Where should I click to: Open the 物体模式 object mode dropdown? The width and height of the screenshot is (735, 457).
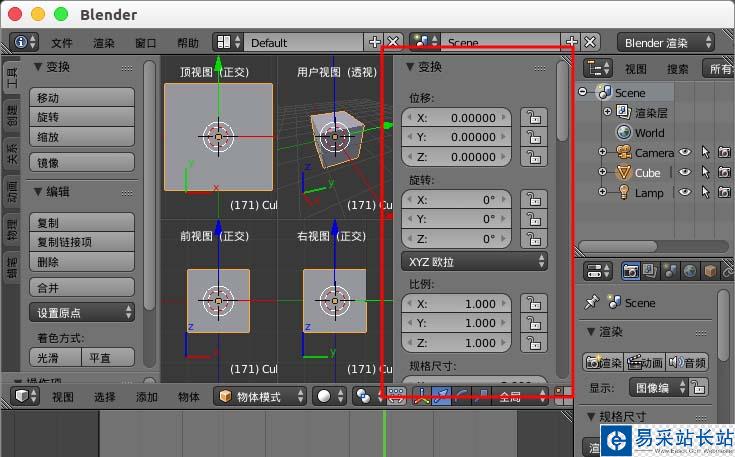coord(260,396)
